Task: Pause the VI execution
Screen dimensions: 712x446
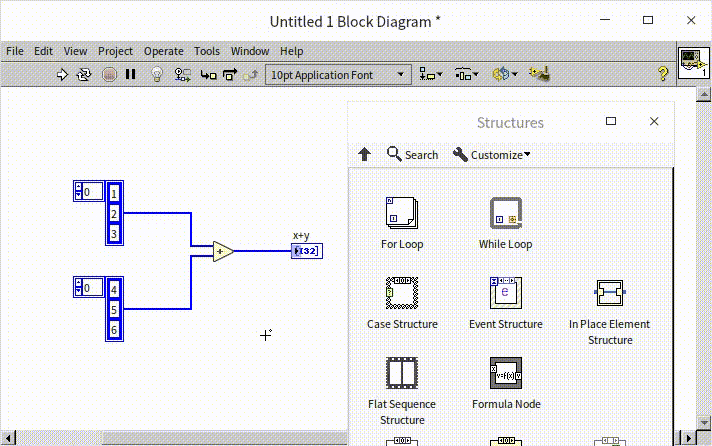Action: pyautogui.click(x=131, y=74)
